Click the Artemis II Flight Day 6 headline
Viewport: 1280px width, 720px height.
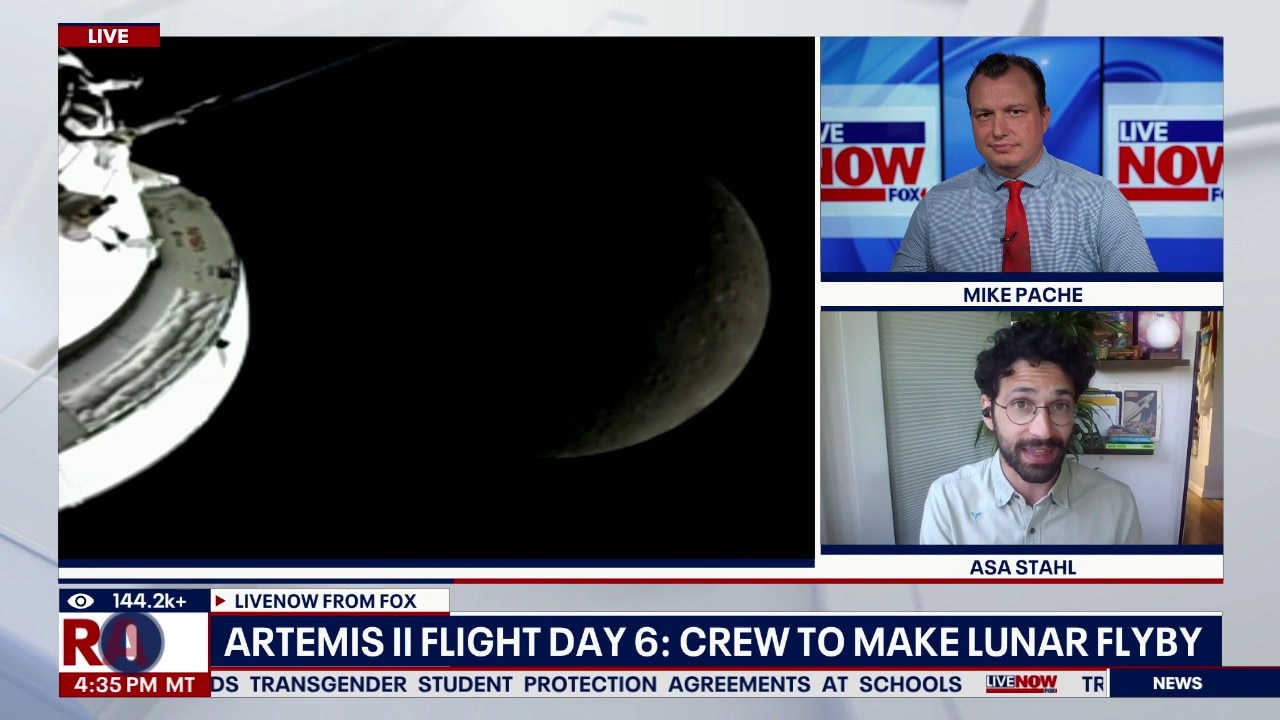pos(712,642)
